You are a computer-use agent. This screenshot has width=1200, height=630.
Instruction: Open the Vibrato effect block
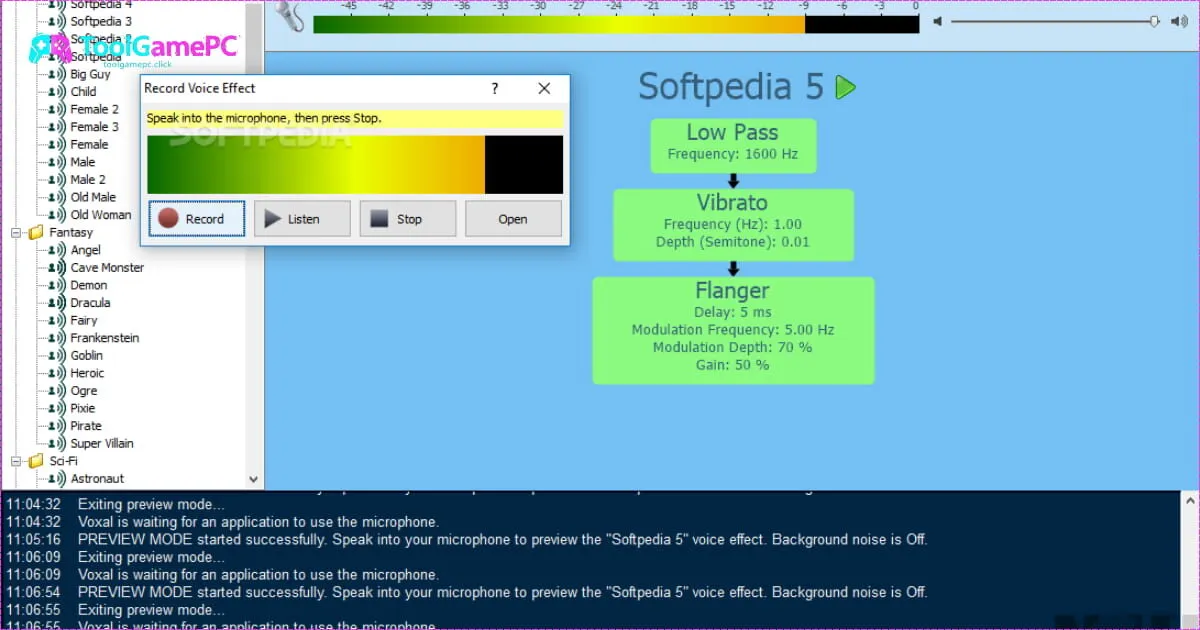click(x=733, y=225)
